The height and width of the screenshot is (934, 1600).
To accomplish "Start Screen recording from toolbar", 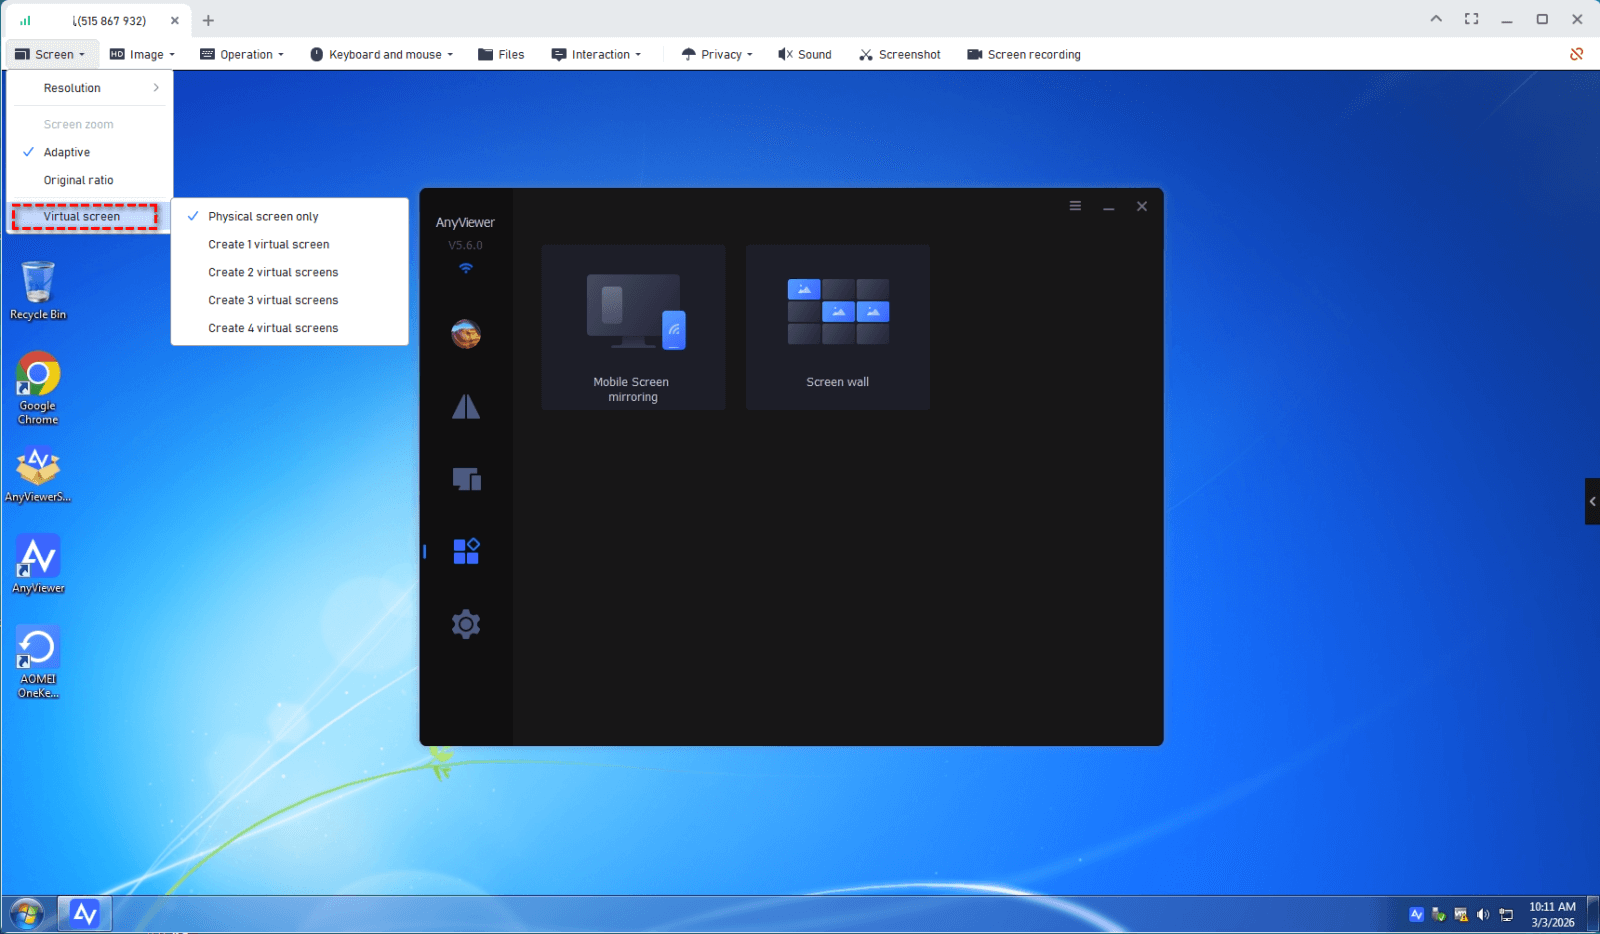I will [x=1023, y=55].
